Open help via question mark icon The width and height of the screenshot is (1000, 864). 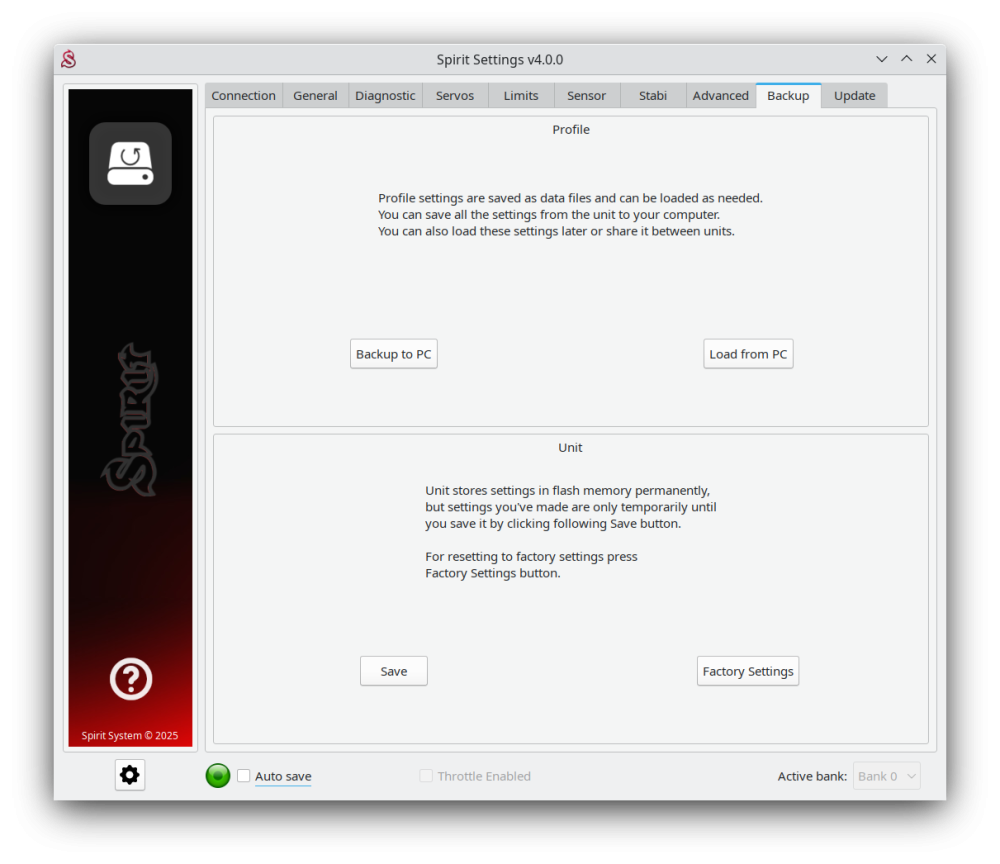[x=130, y=680]
